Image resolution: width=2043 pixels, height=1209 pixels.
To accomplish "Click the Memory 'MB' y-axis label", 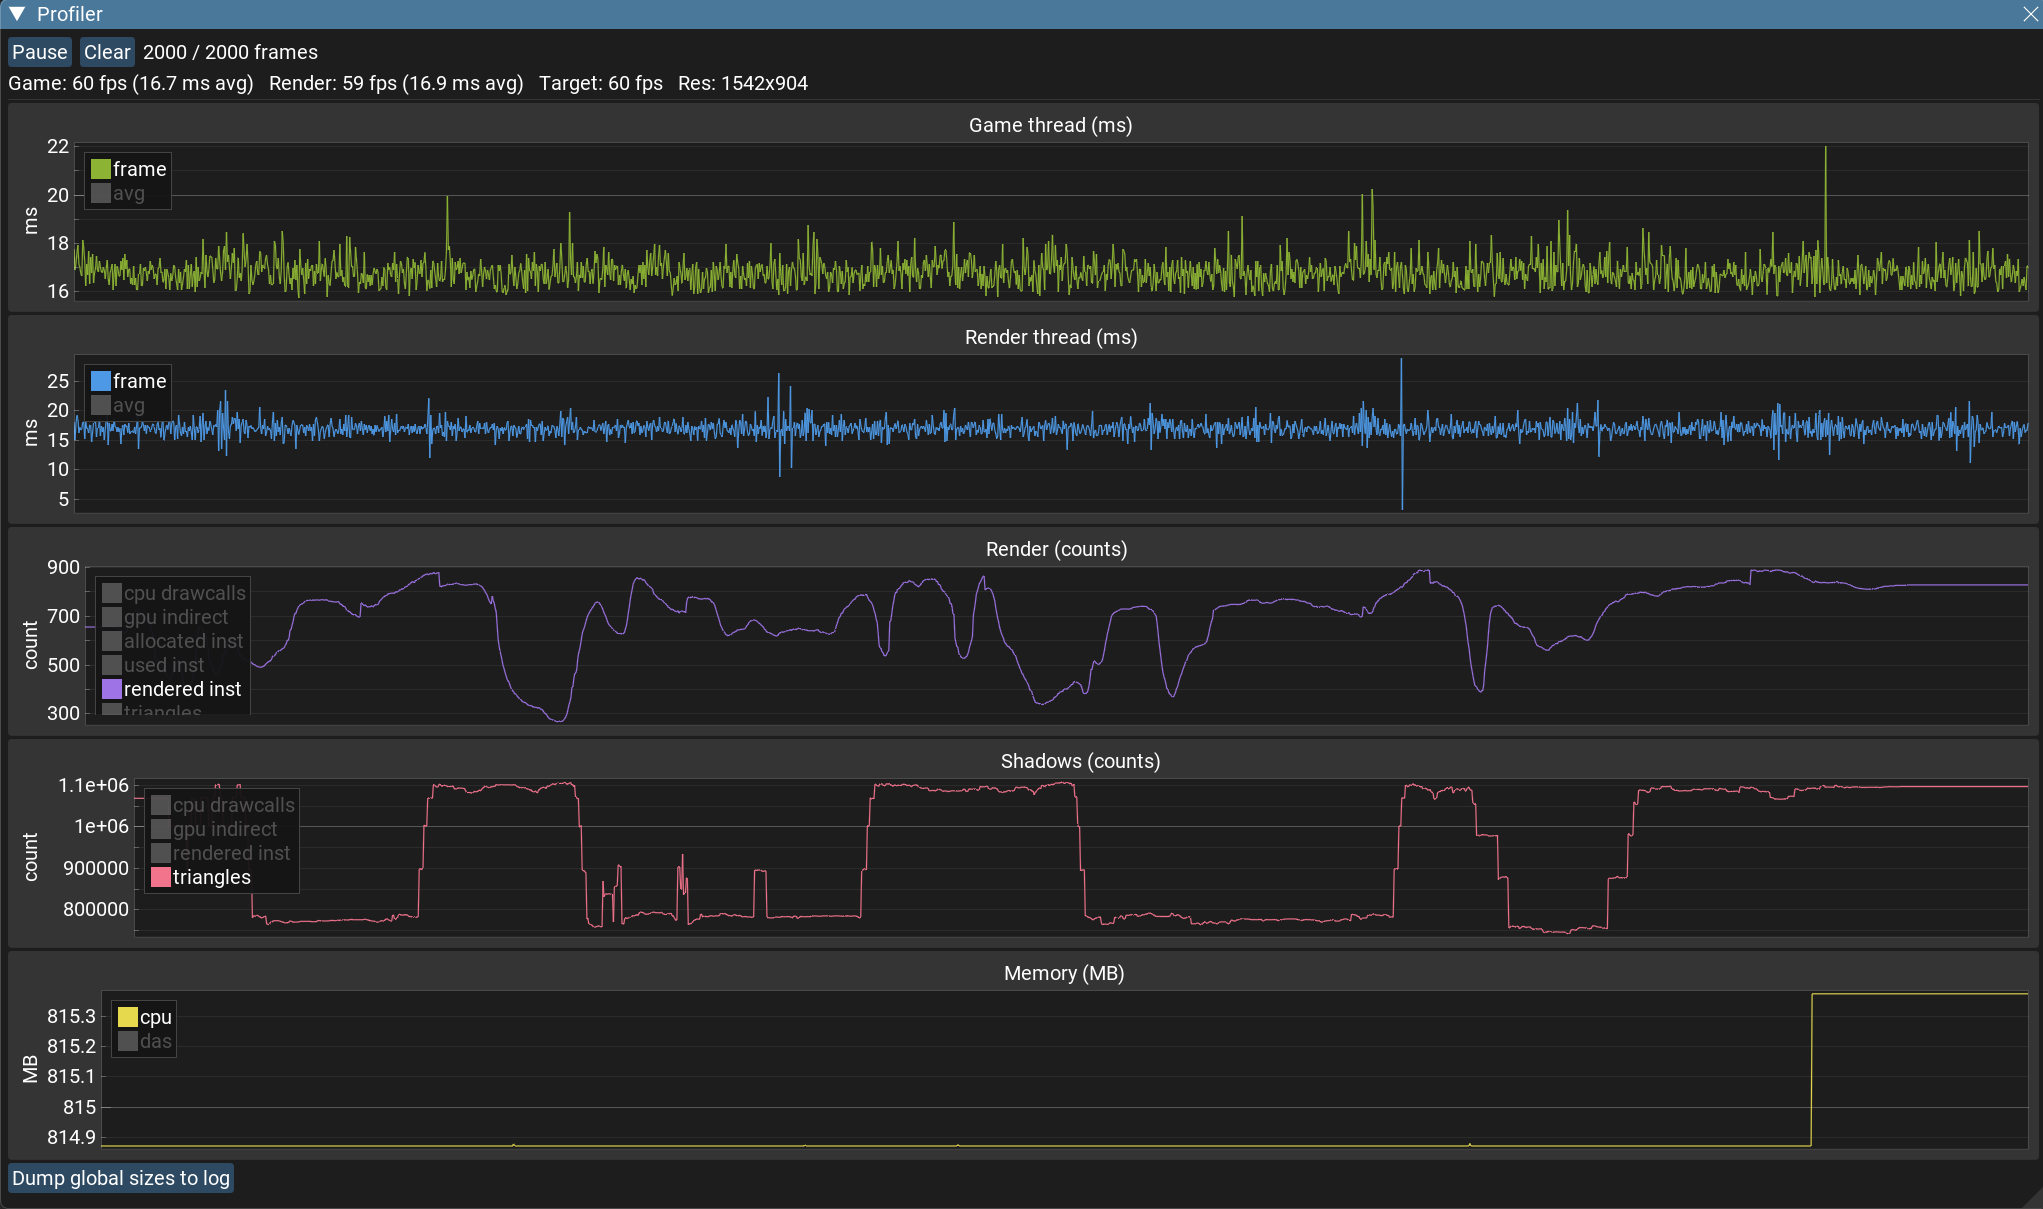I will [31, 1069].
